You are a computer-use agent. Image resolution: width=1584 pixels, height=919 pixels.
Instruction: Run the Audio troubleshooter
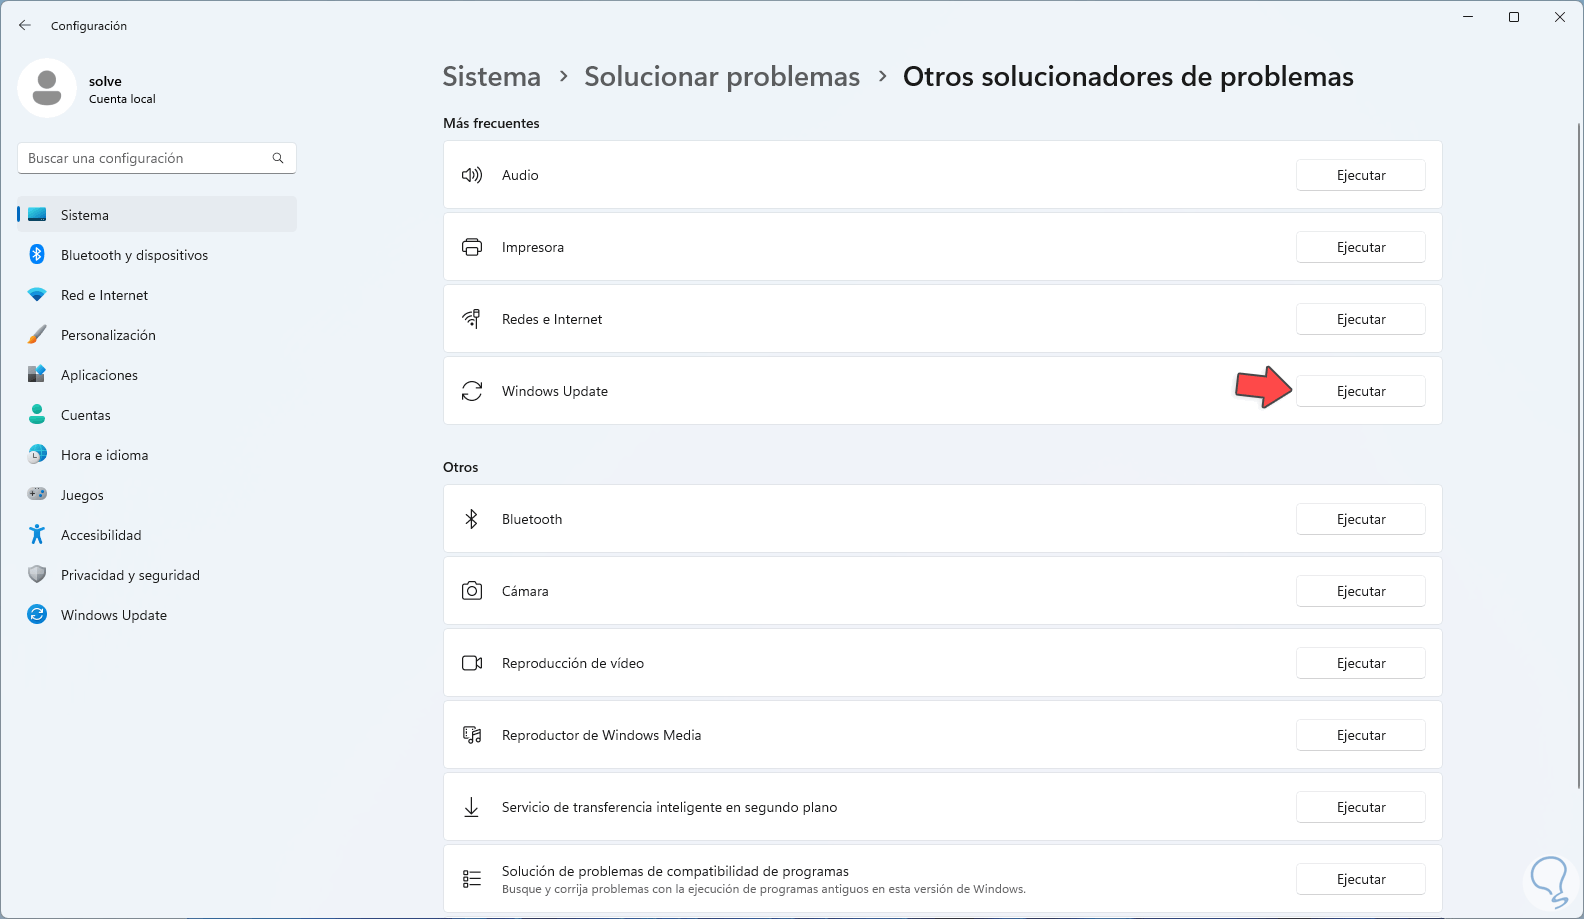(1360, 175)
